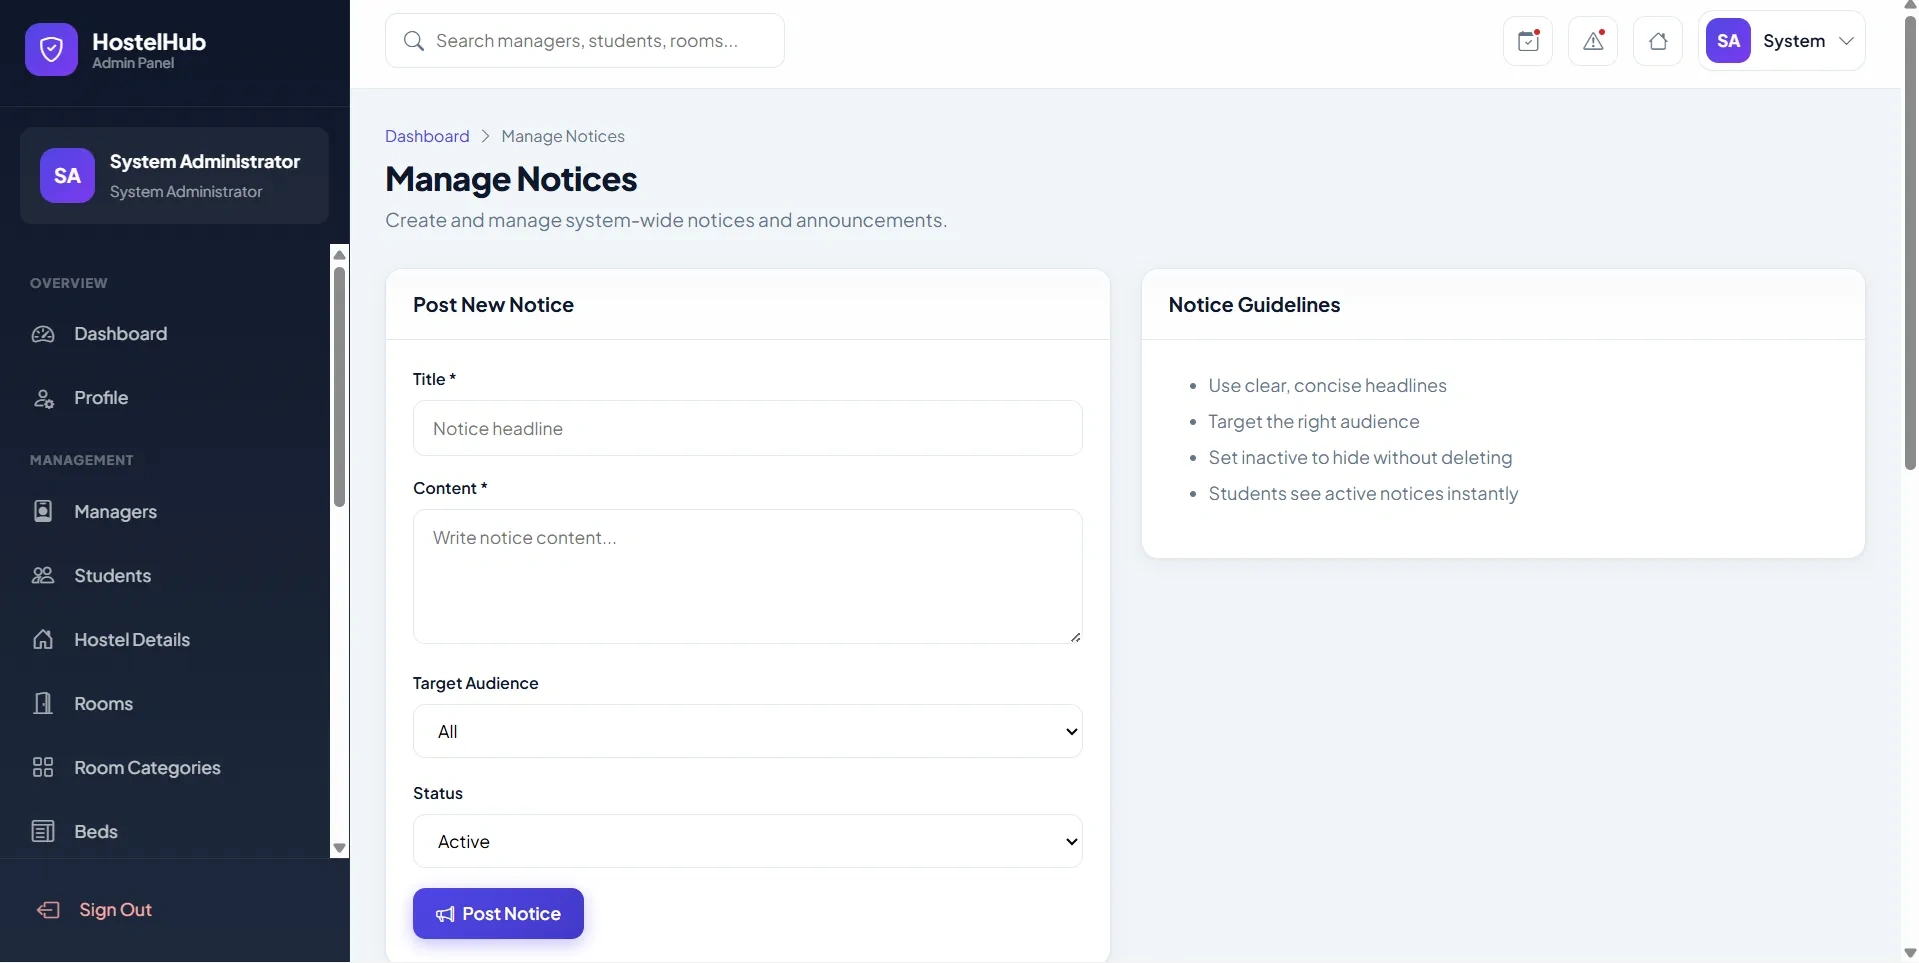Open the alert triangle notifications icon
The image size is (1919, 963).
[1593, 41]
